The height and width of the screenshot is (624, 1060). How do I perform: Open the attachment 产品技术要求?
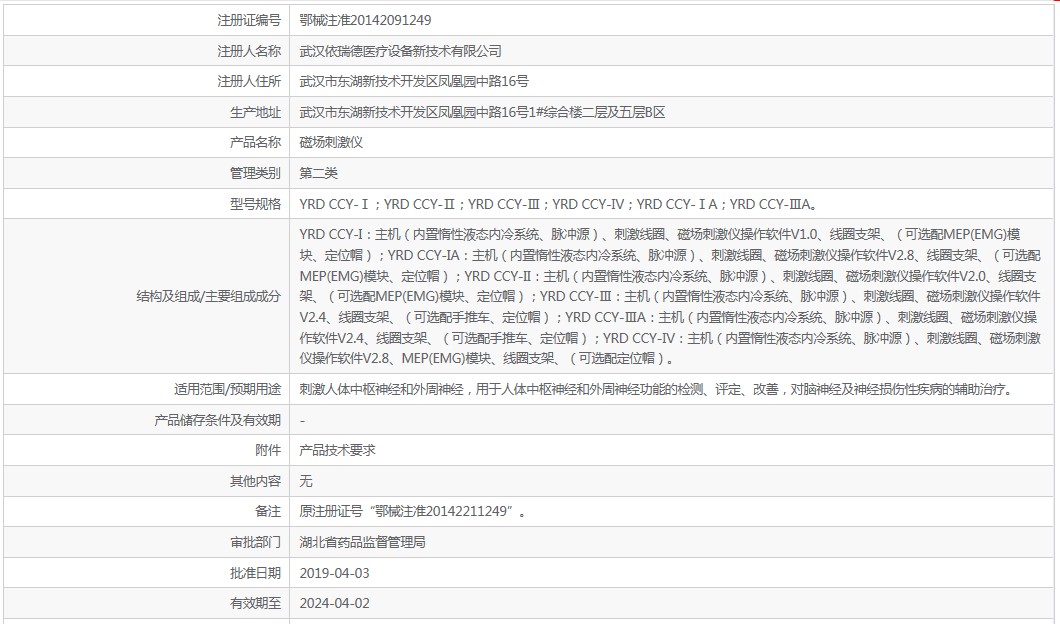pyautogui.click(x=337, y=450)
